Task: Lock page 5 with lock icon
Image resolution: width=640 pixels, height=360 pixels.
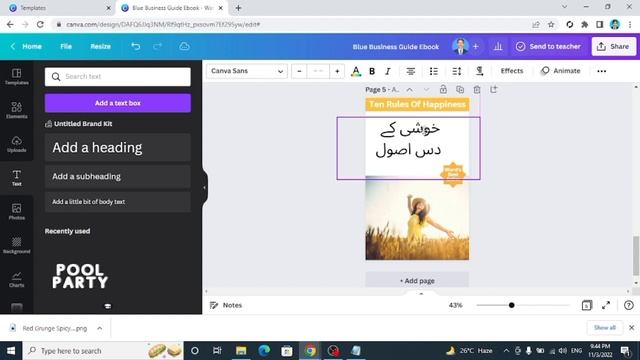Action: click(443, 89)
